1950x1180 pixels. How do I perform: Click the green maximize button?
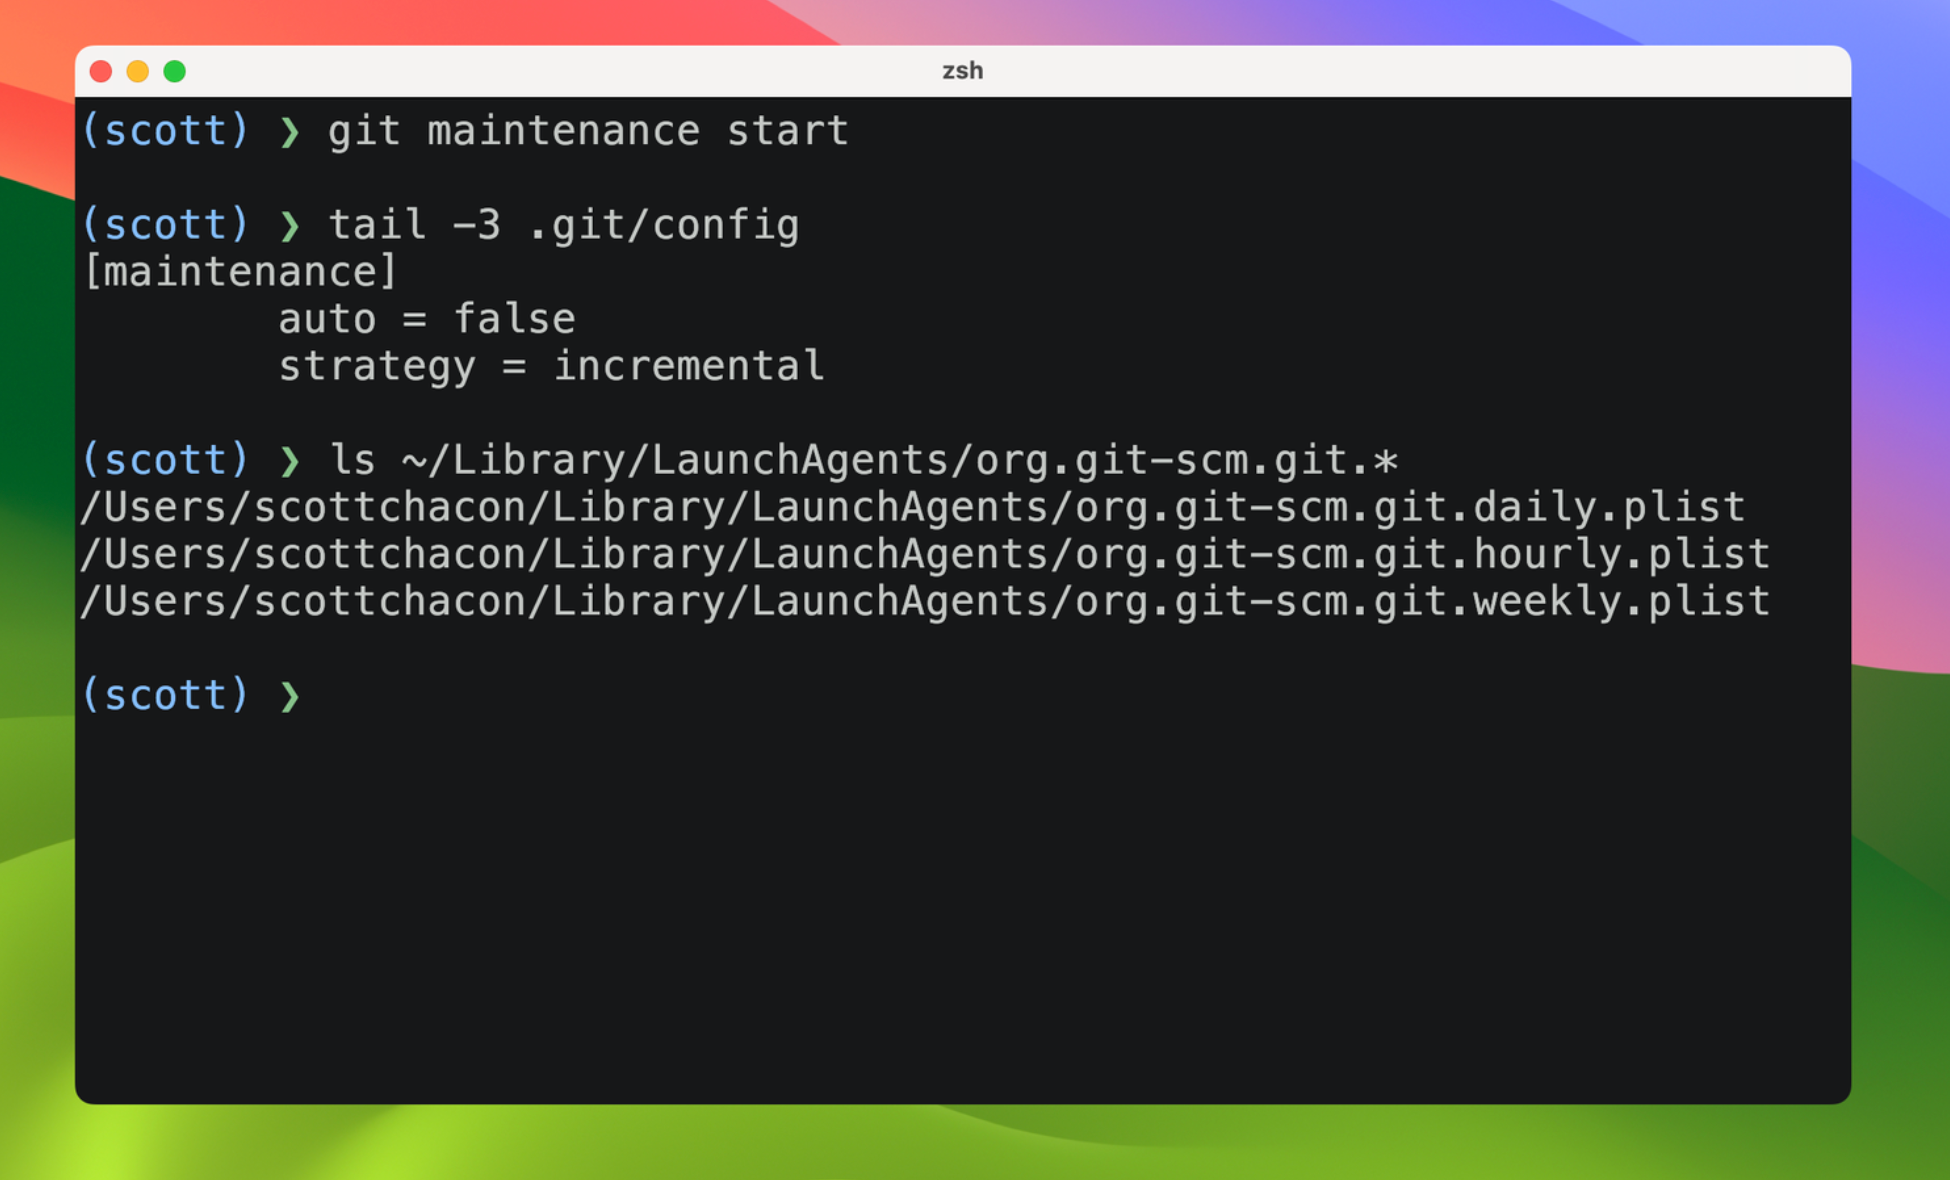pos(174,70)
